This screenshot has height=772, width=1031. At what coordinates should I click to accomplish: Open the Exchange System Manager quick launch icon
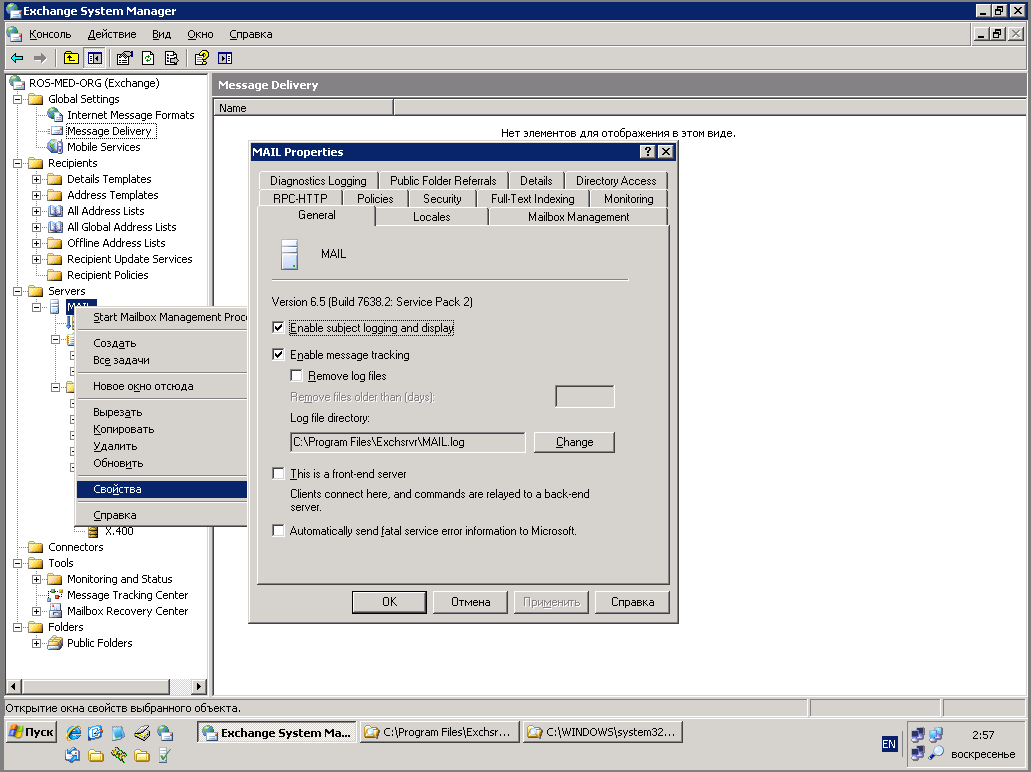click(x=165, y=733)
